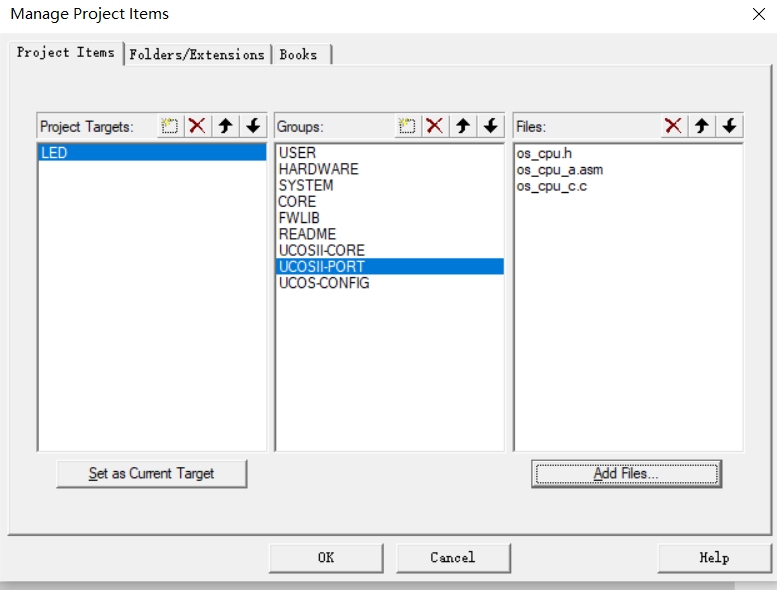Image resolution: width=778 pixels, height=590 pixels.
Task: Select the USER group
Action: pos(389,153)
